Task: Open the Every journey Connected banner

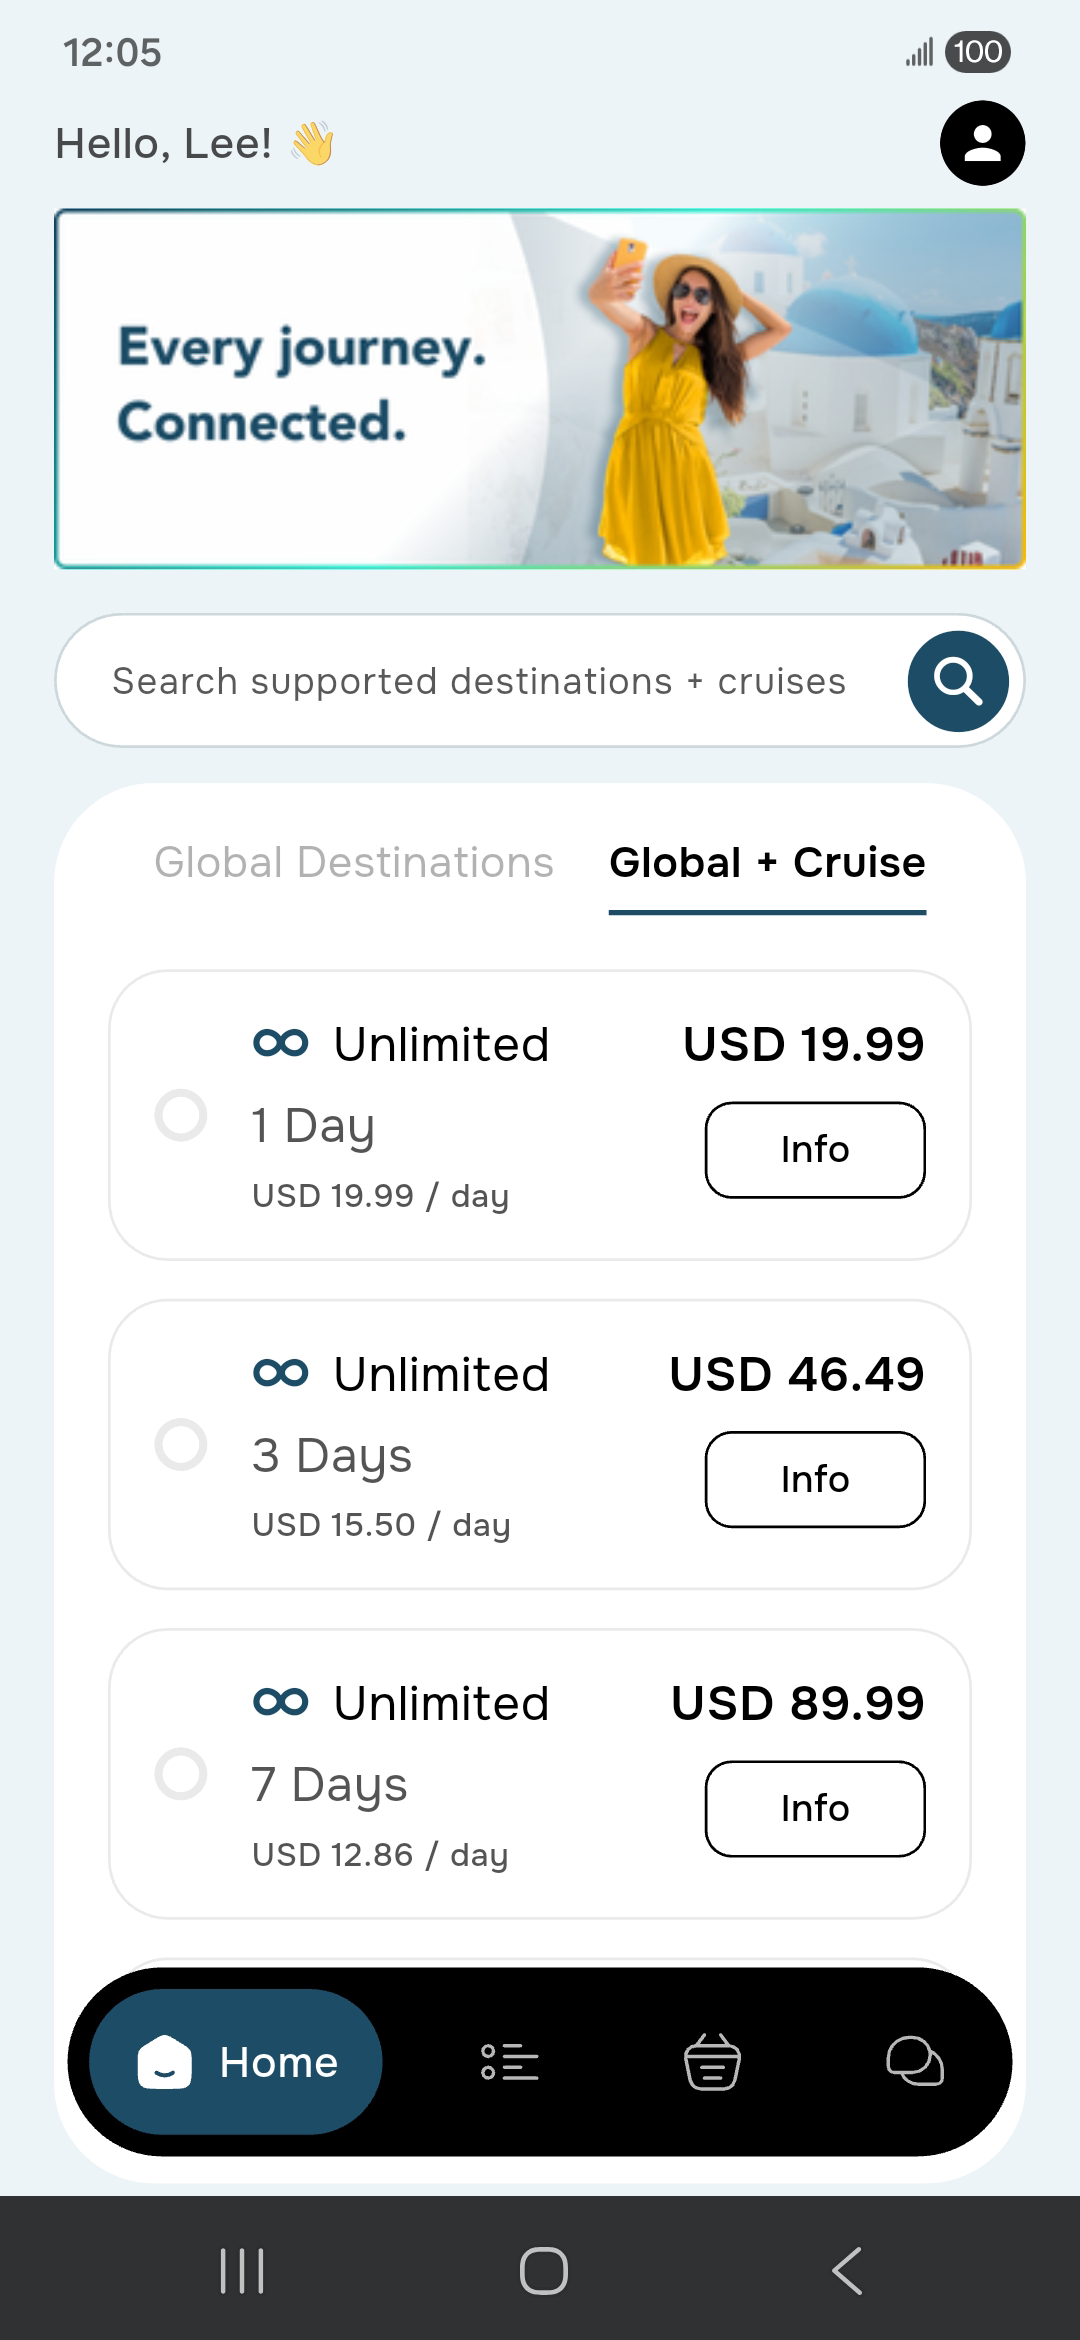Action: [x=540, y=389]
